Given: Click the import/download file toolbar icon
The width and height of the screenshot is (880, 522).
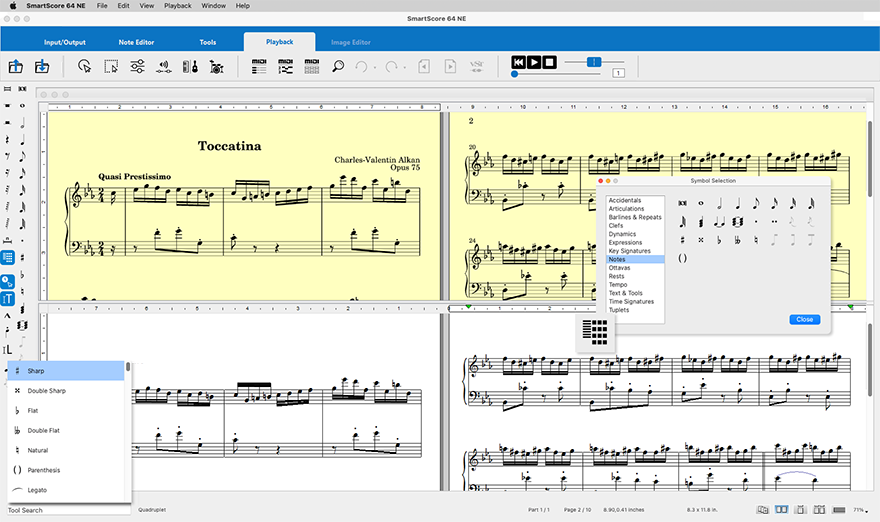Looking at the screenshot, I should click(42, 66).
